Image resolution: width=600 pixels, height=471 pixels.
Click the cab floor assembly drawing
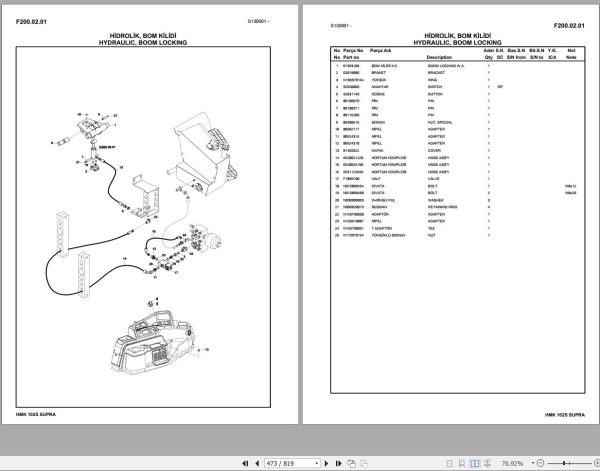[155, 342]
